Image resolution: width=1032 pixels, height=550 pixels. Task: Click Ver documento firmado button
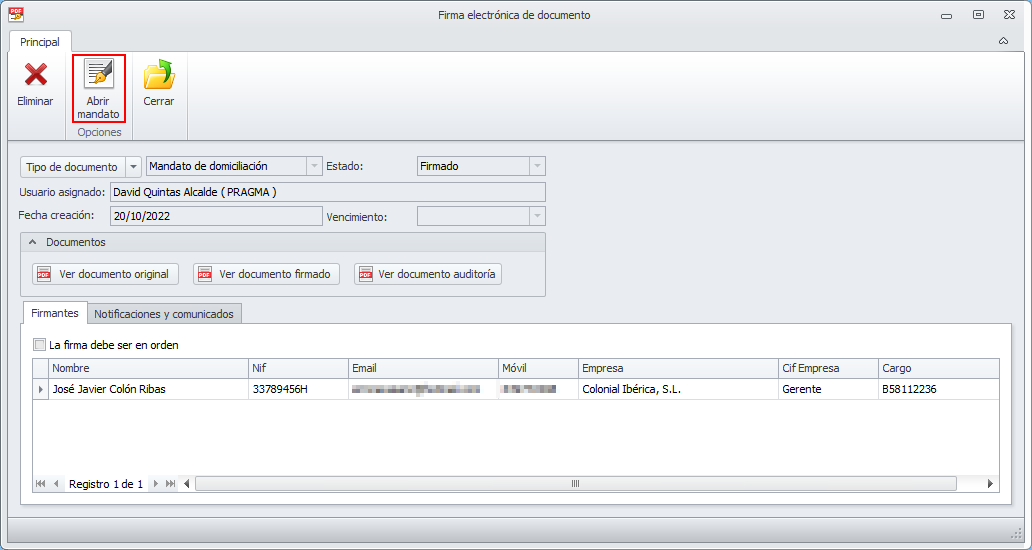click(x=267, y=274)
